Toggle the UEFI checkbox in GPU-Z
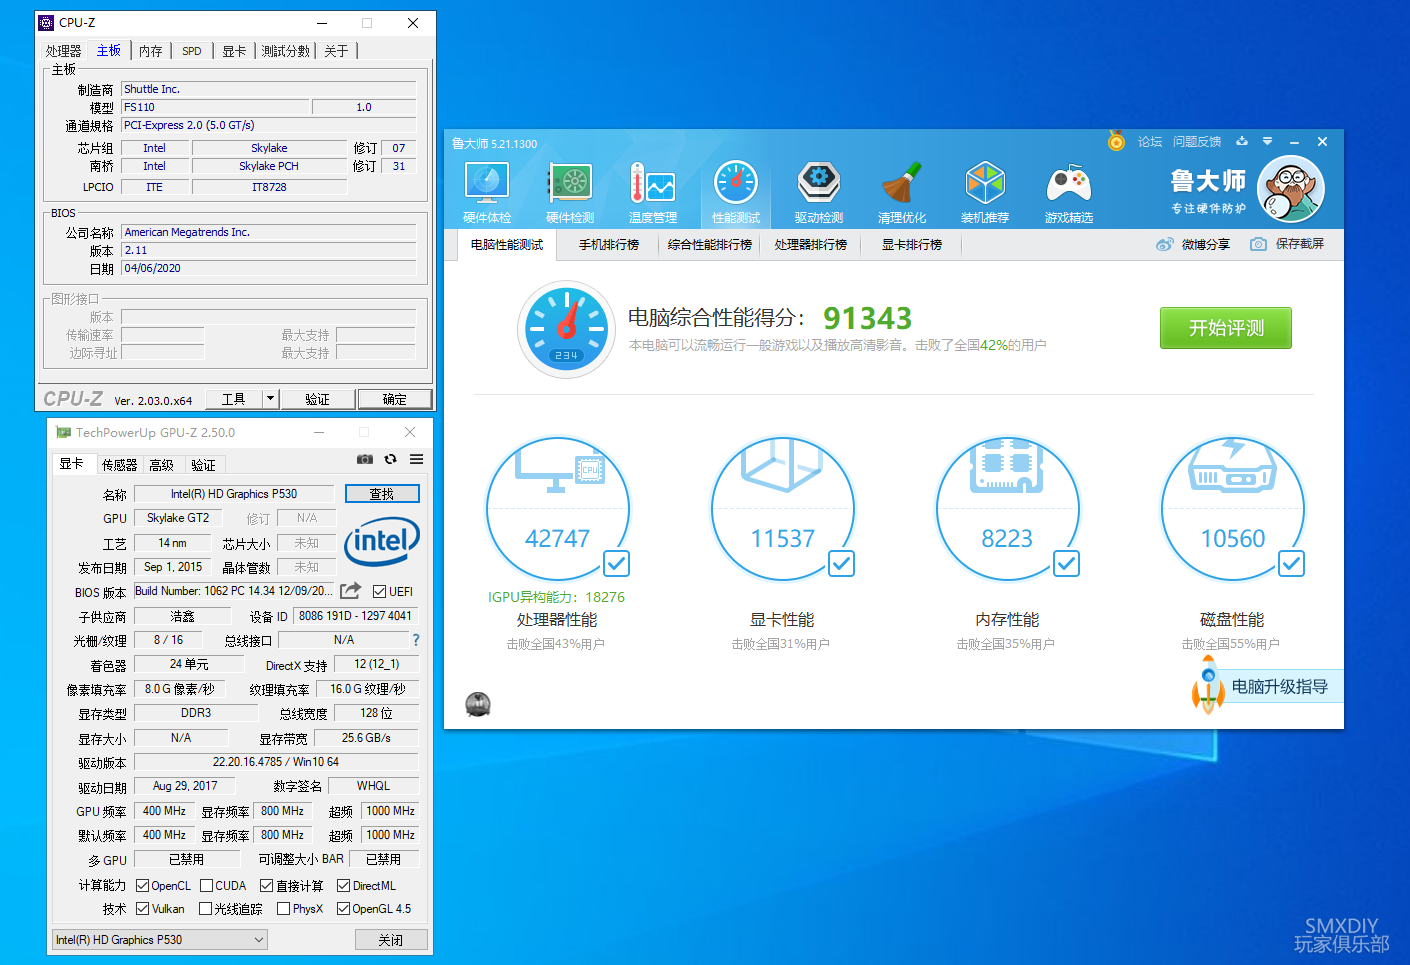 379,591
